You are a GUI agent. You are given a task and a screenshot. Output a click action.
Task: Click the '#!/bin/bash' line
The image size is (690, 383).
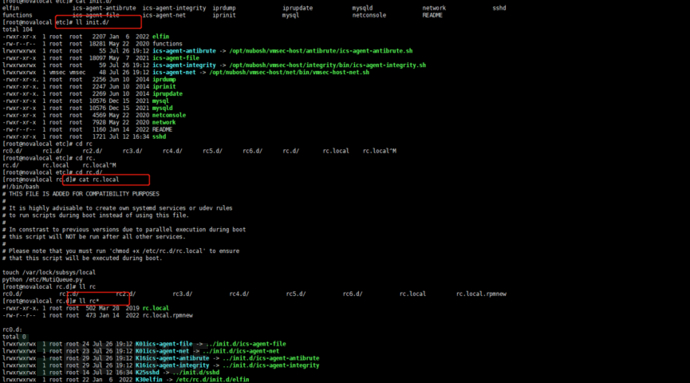tap(21, 187)
